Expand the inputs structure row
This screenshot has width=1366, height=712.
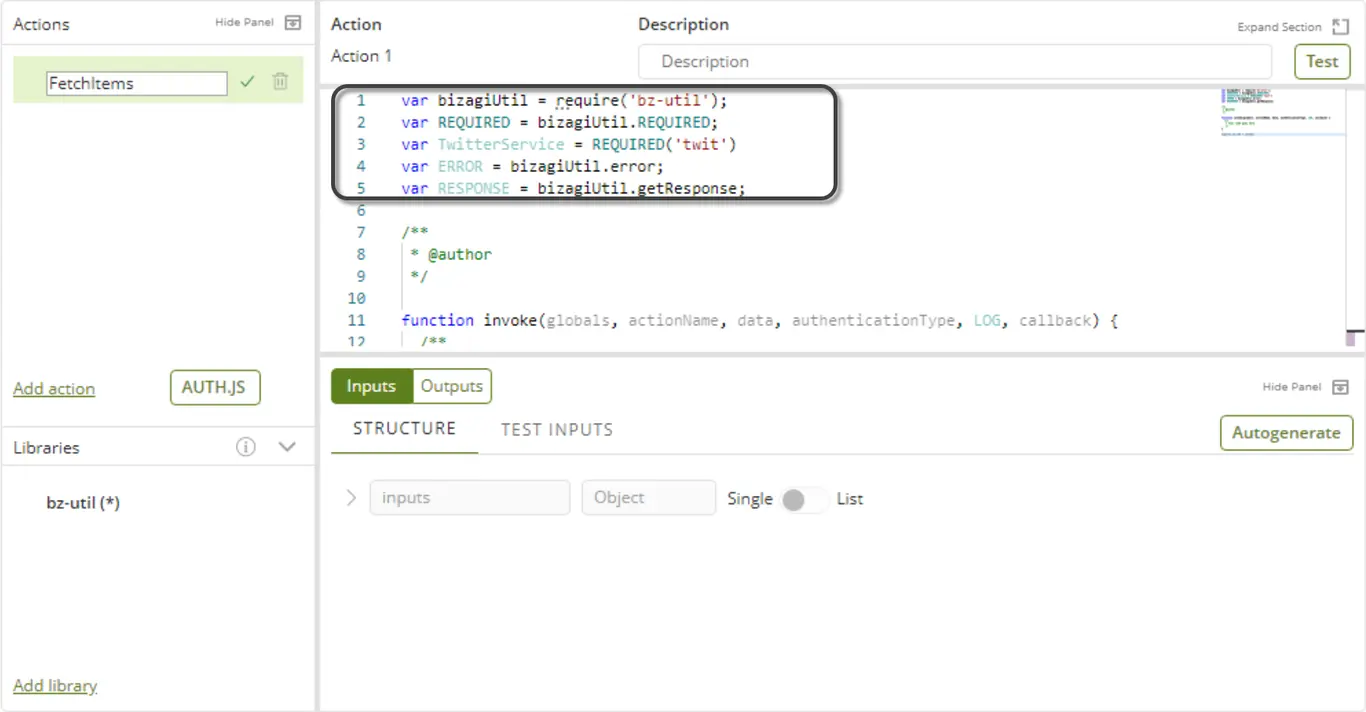pyautogui.click(x=350, y=497)
